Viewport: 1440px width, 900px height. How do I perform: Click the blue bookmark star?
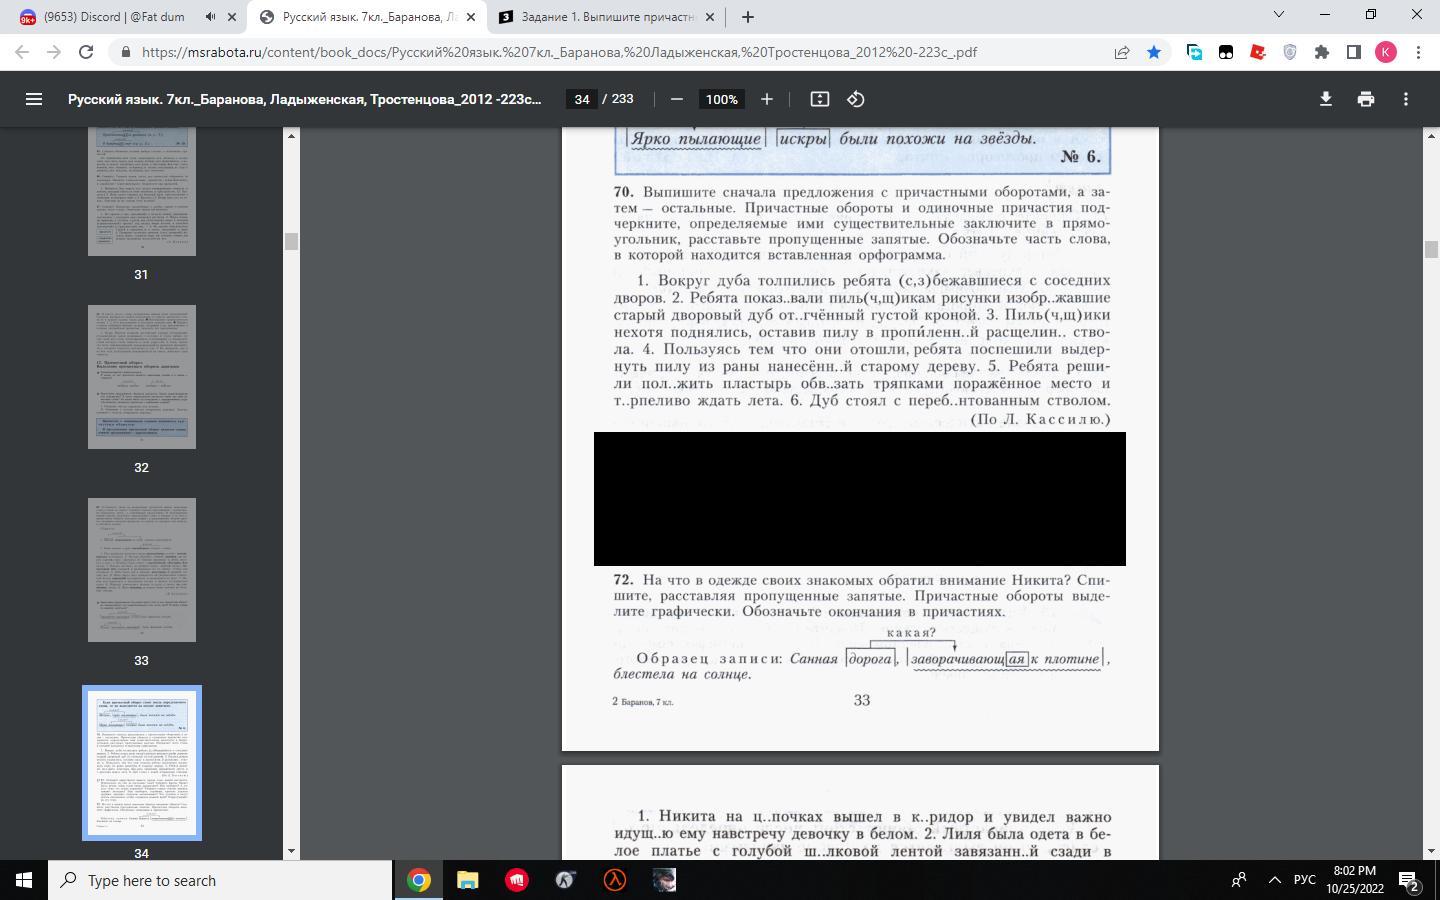(1154, 52)
